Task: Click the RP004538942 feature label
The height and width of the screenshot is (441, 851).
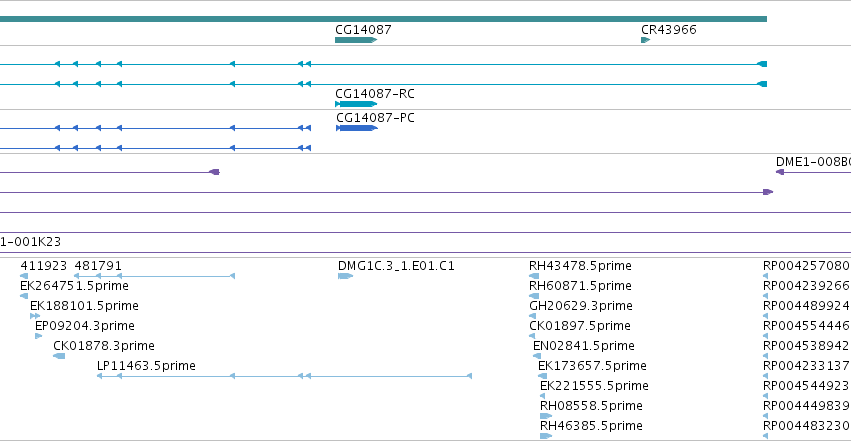Action: coord(806,346)
